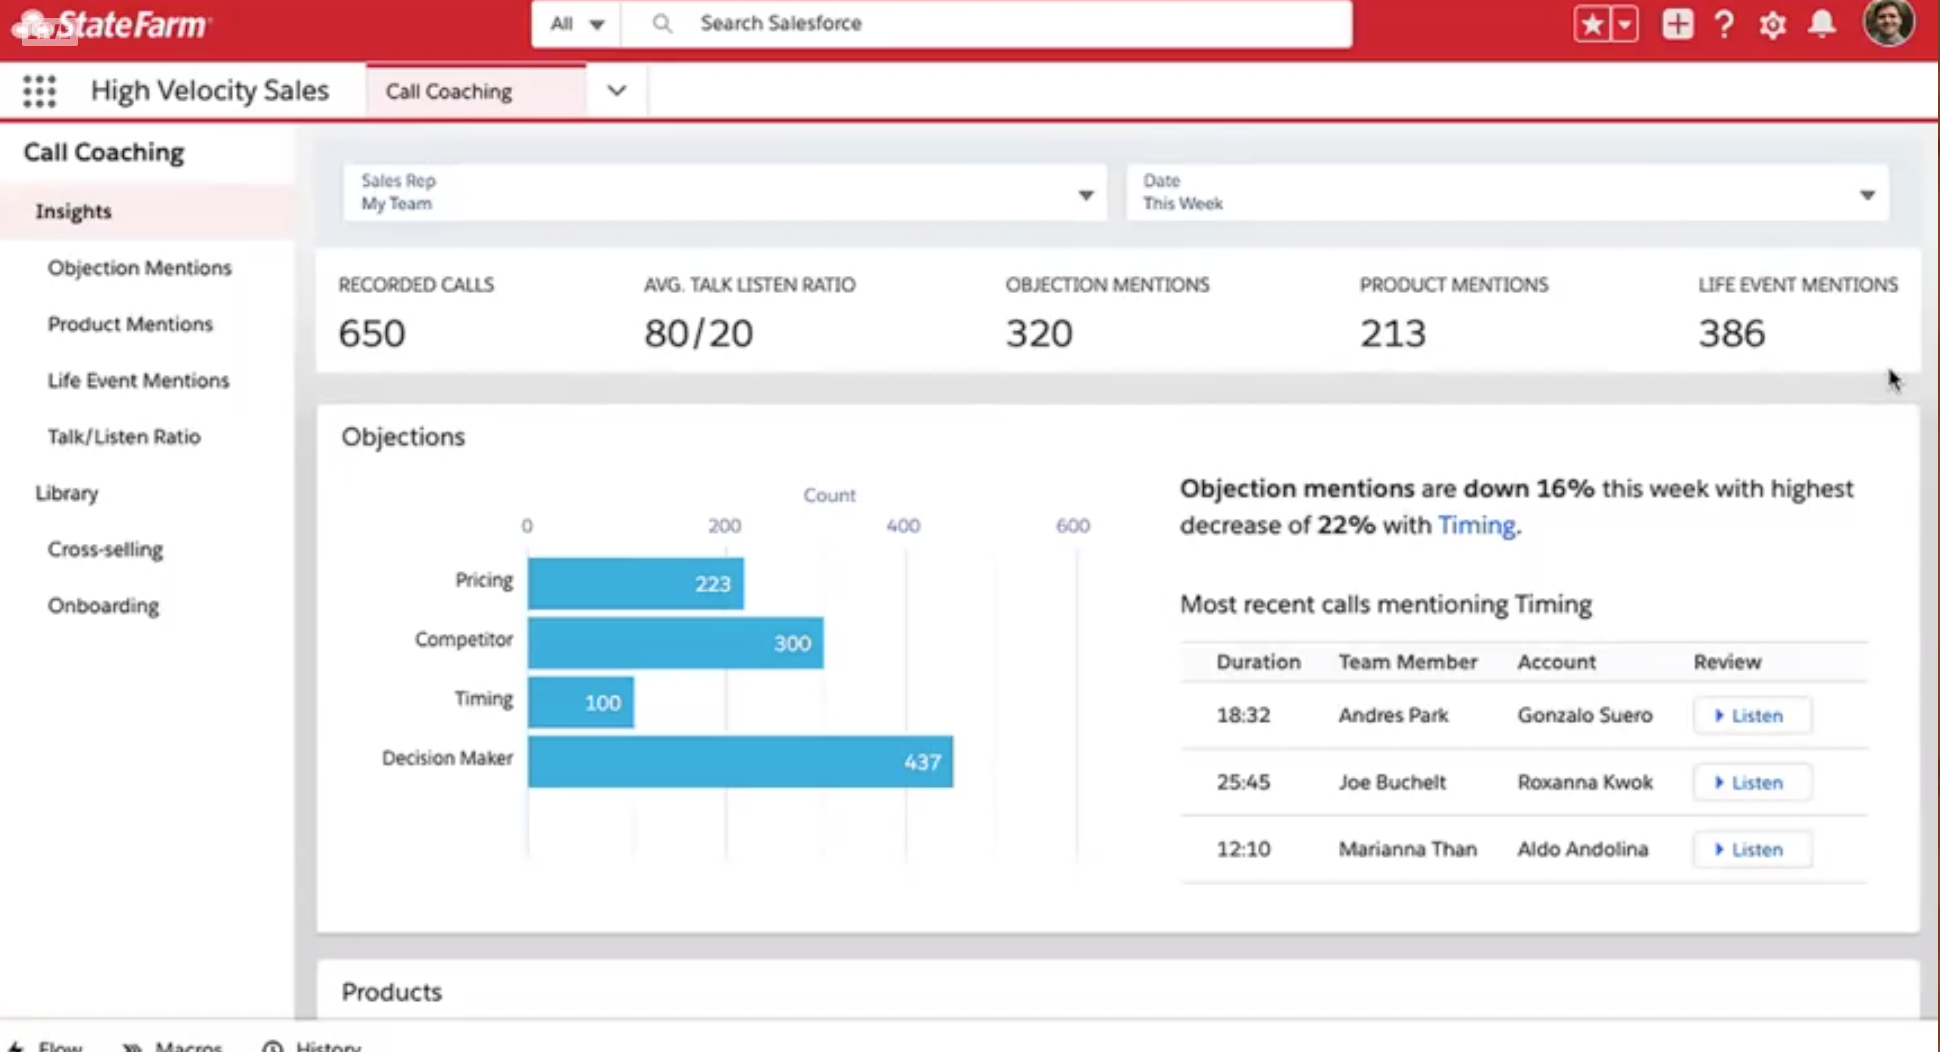Click the Account column header
Image resolution: width=1940 pixels, height=1052 pixels.
tap(1556, 662)
